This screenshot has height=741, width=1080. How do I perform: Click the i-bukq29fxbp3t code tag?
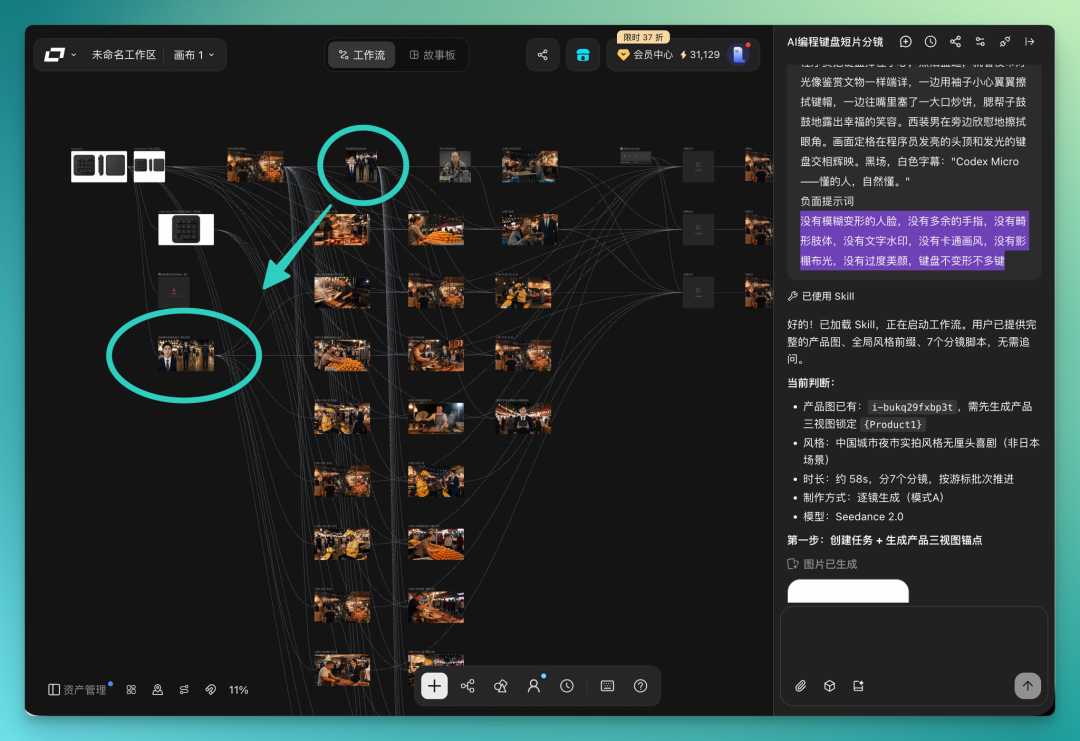[x=912, y=407]
